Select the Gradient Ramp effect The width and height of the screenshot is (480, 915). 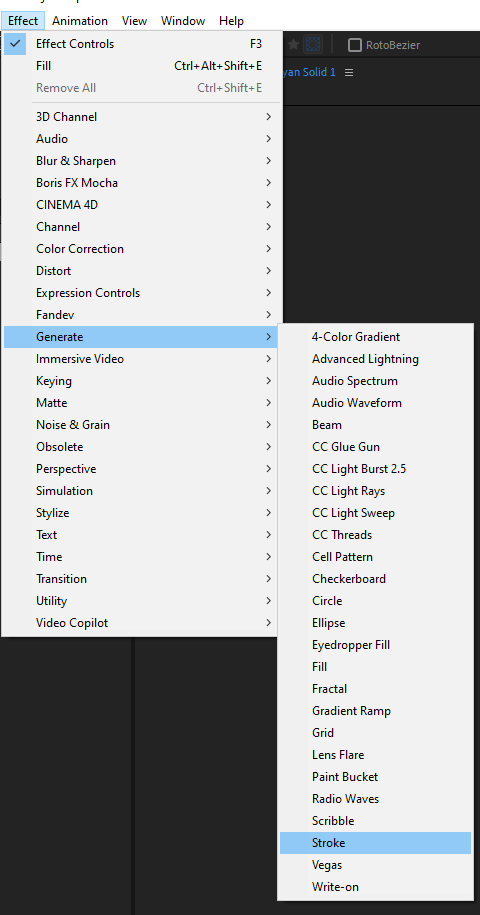click(x=375, y=711)
